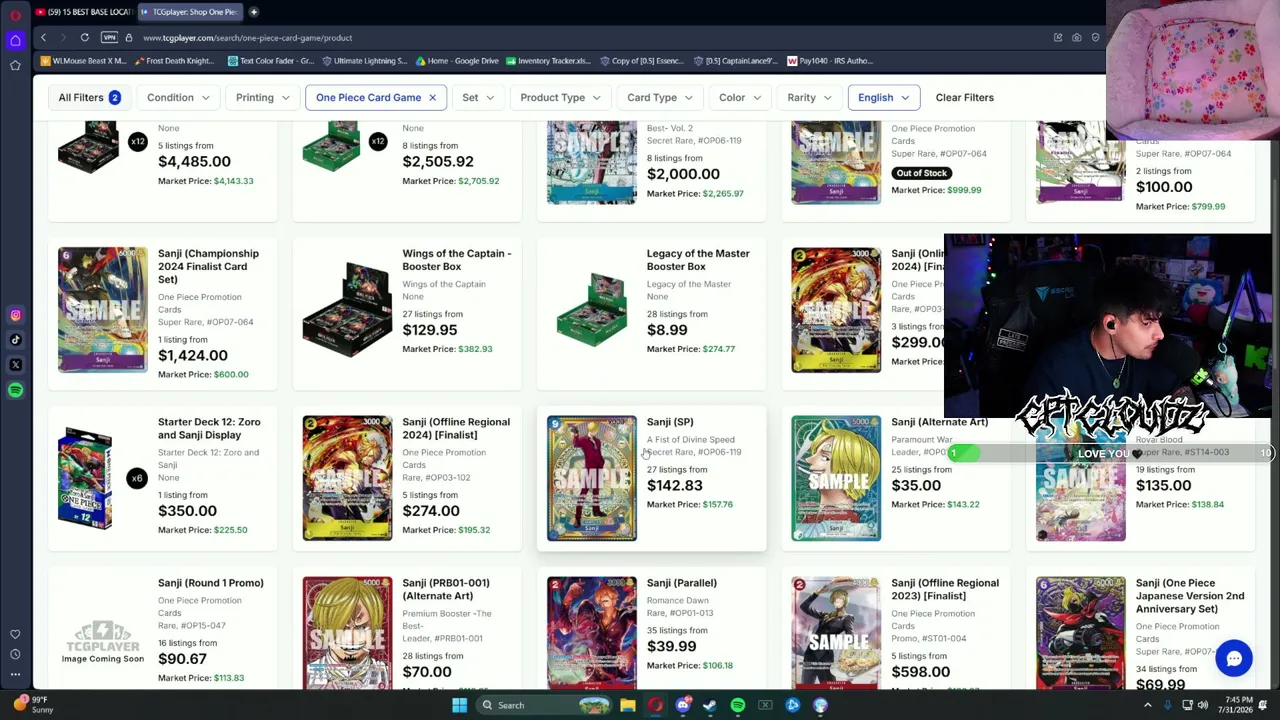Open the English language filter dropdown

(x=883, y=98)
